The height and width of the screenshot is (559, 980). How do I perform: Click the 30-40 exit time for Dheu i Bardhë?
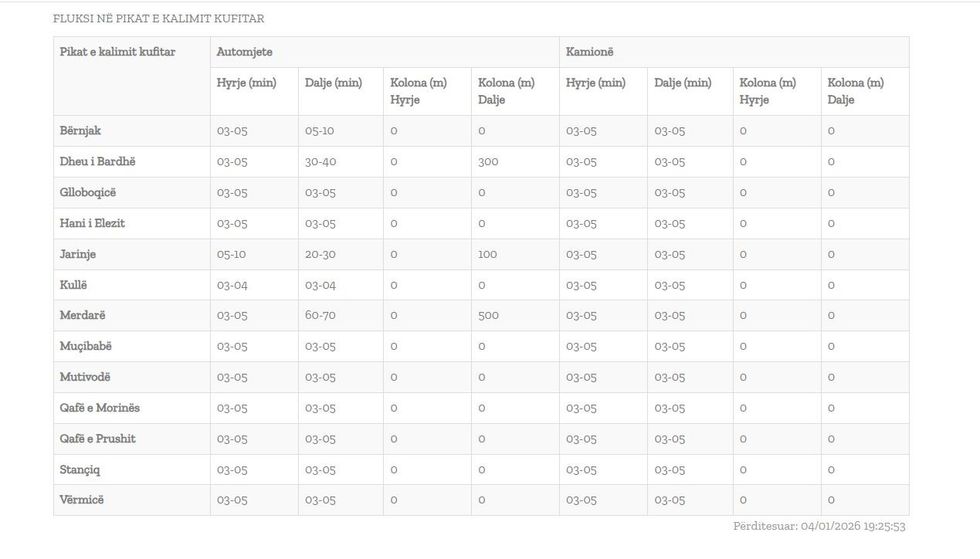pos(320,162)
